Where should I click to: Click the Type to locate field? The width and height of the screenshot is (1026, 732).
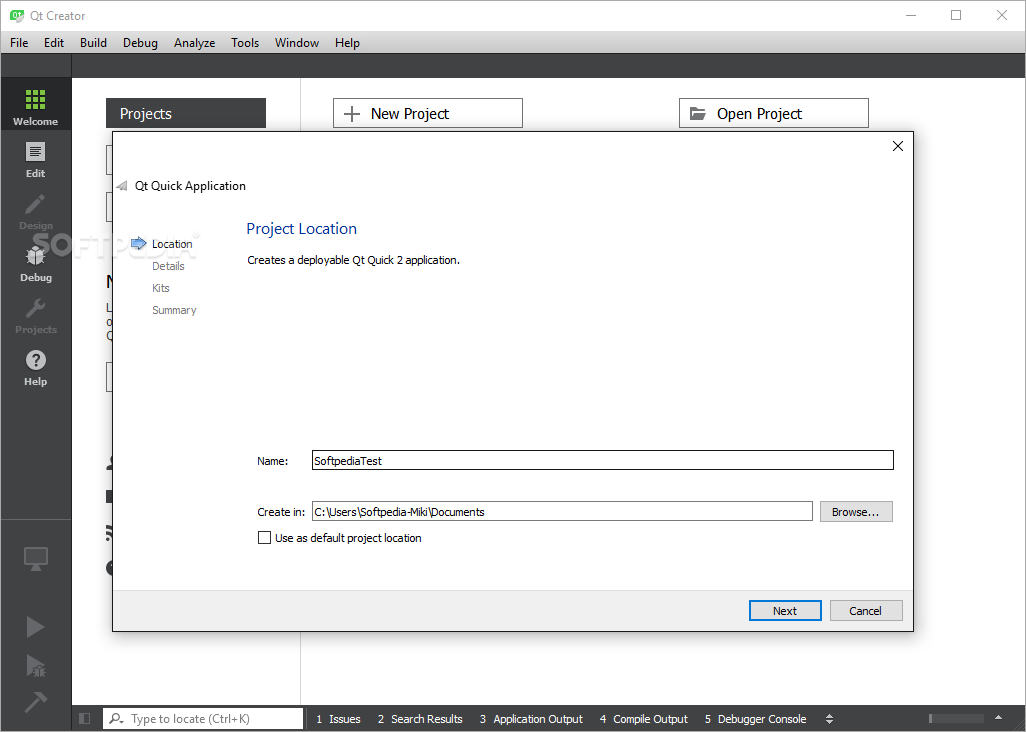[x=203, y=718]
